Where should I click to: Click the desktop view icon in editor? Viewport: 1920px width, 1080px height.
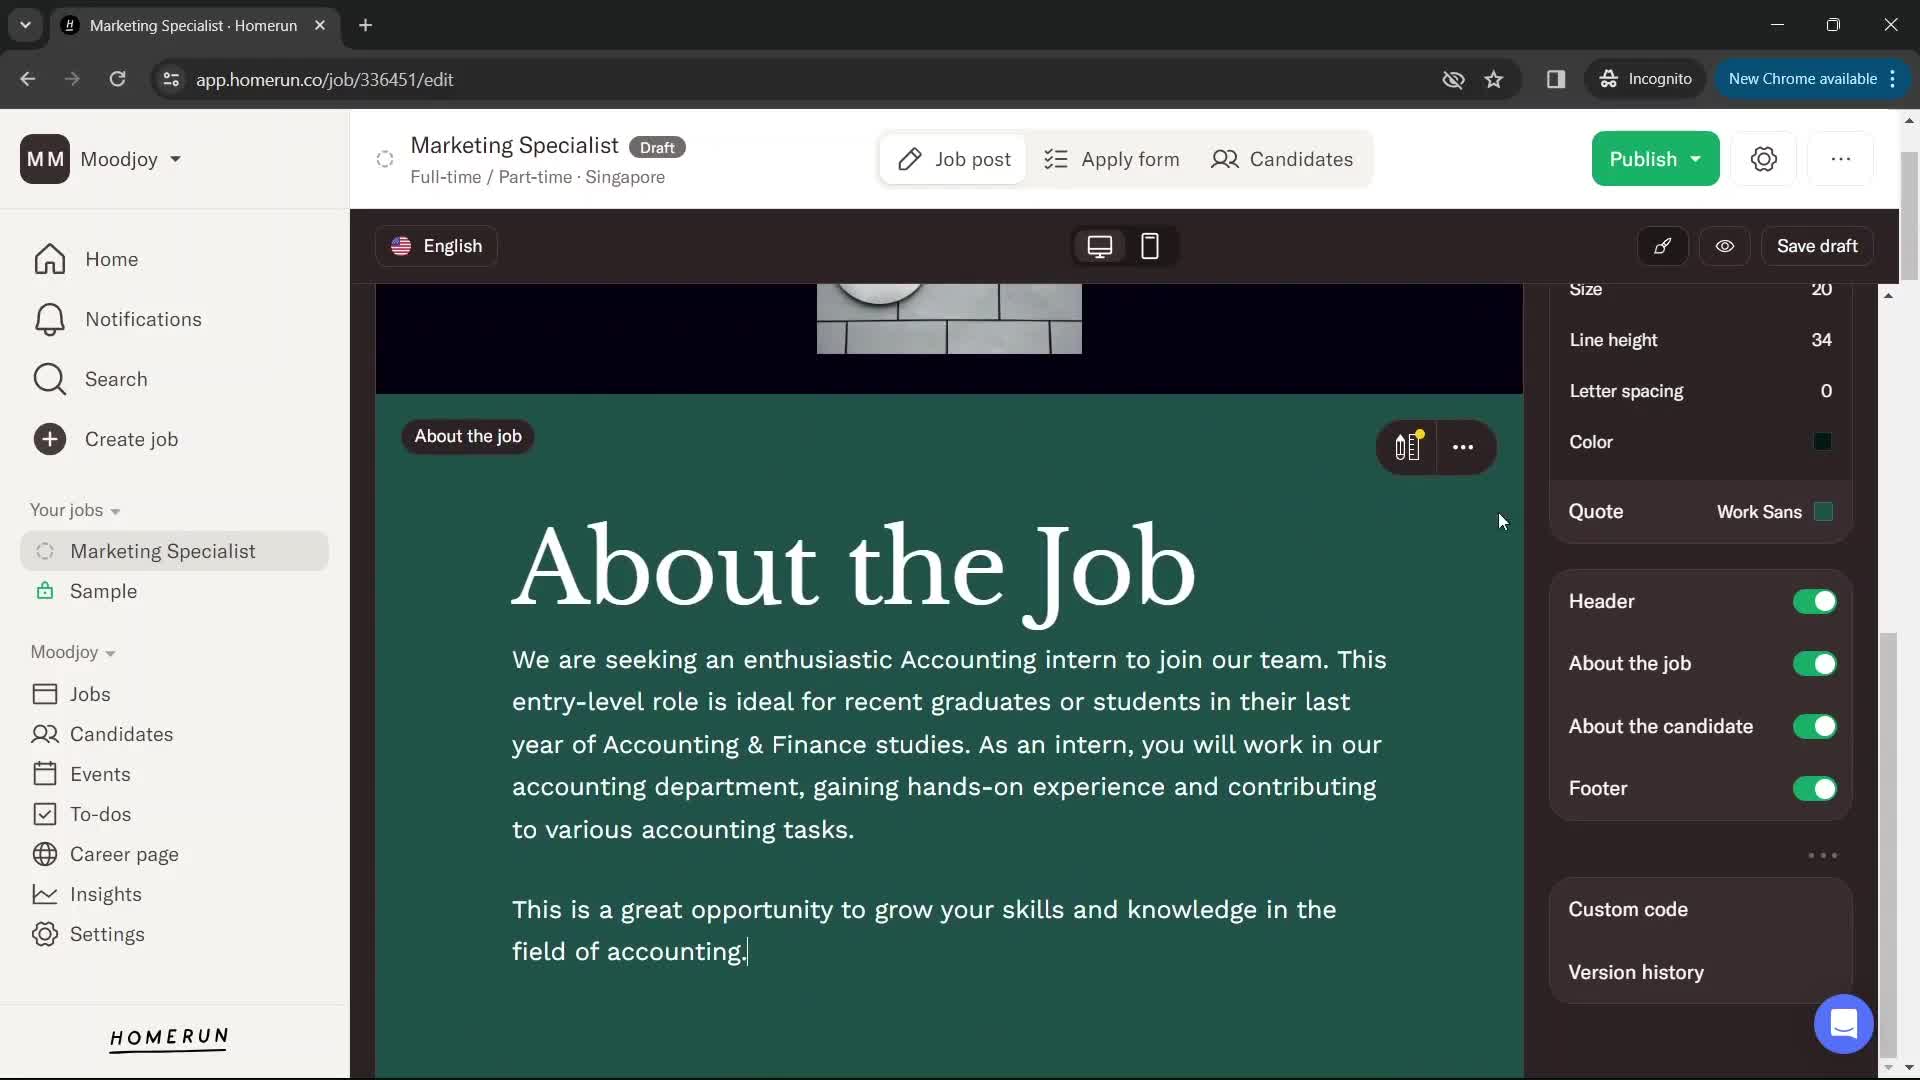point(1100,247)
